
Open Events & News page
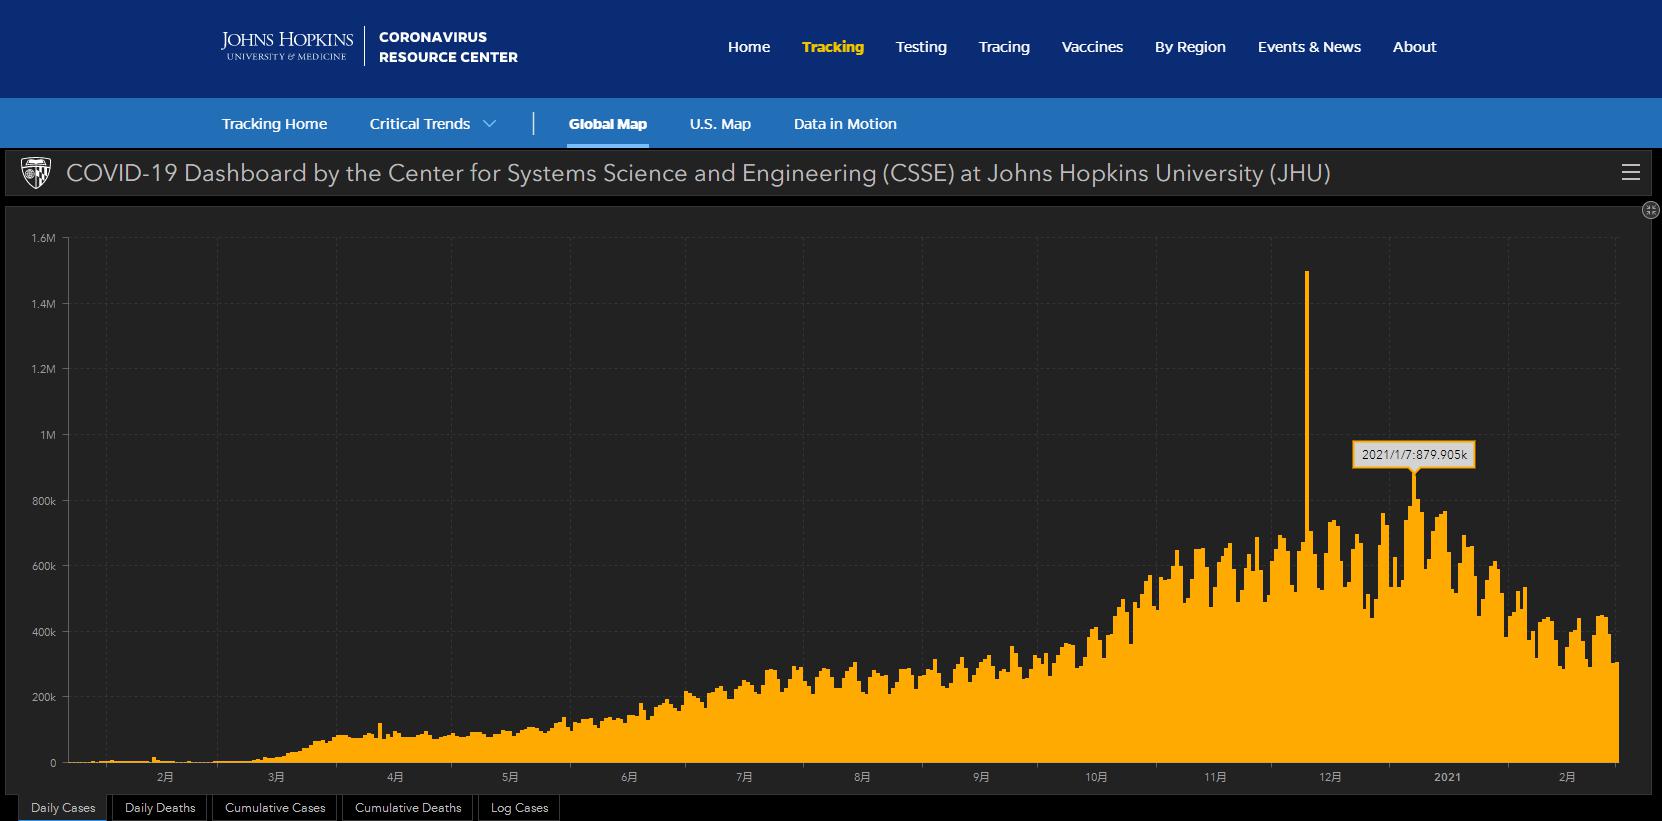[1309, 47]
